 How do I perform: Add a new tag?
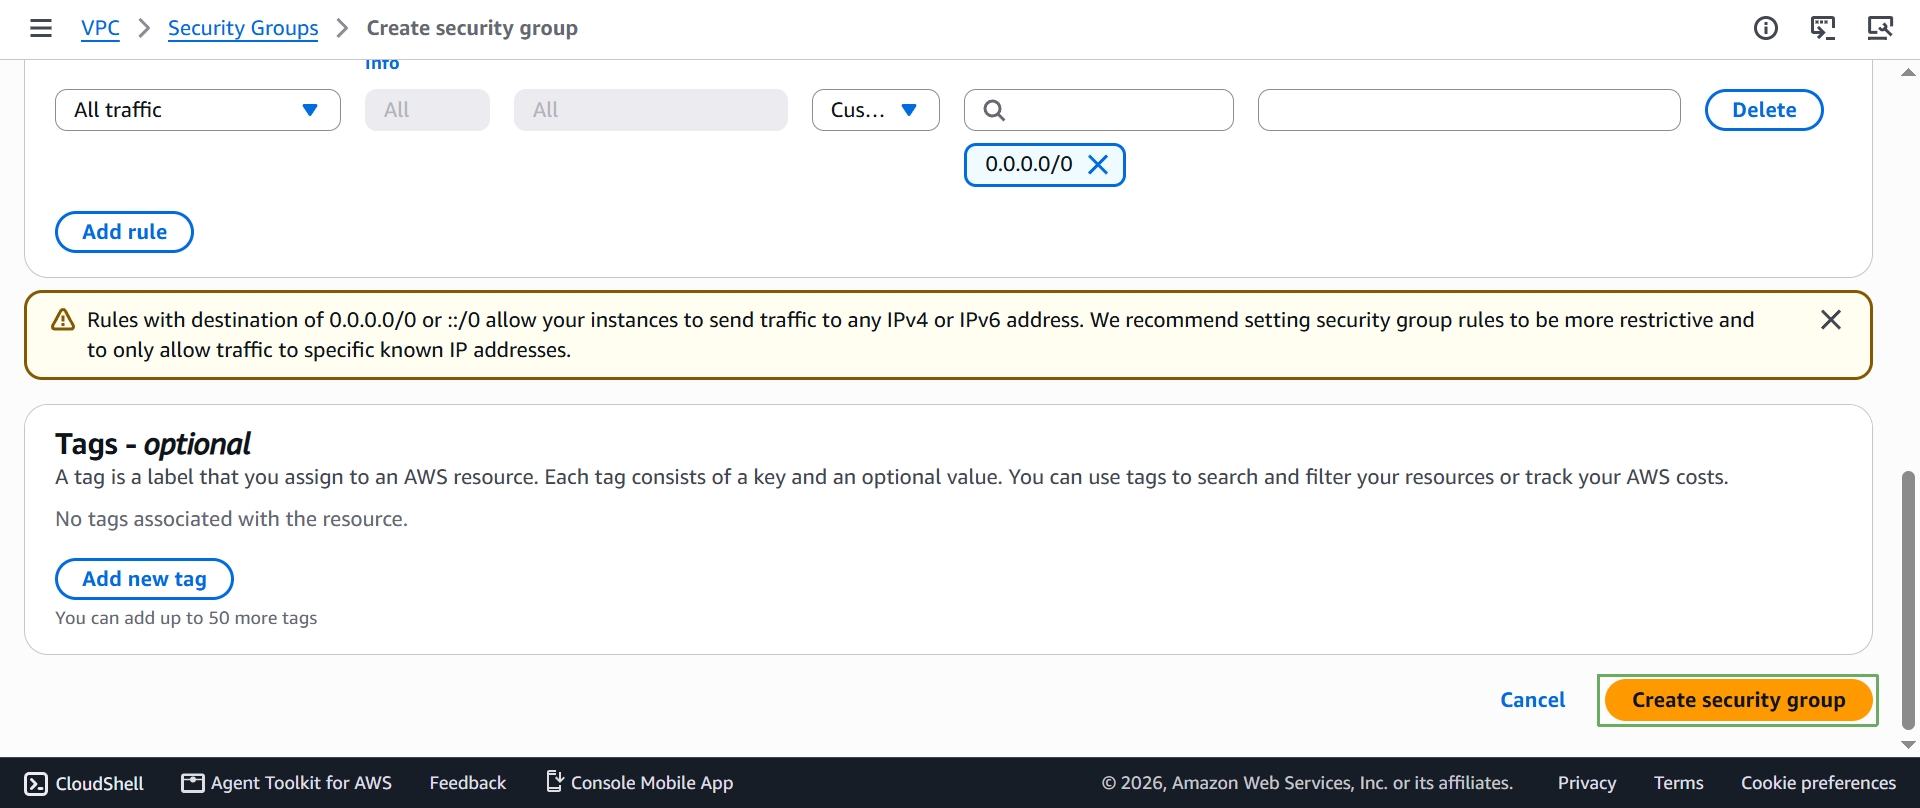click(x=144, y=579)
